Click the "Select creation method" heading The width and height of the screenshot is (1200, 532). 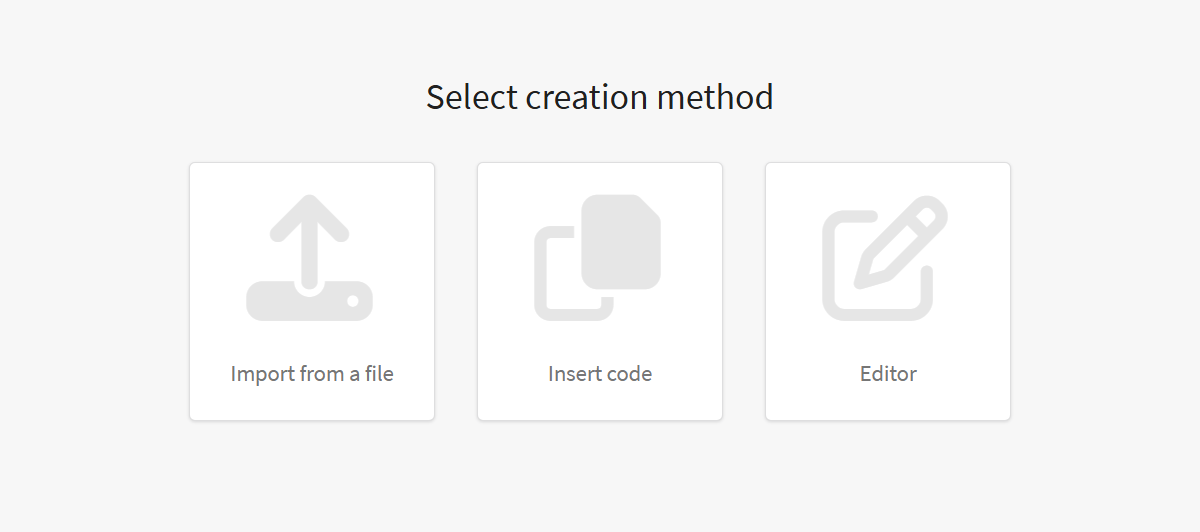[600, 97]
